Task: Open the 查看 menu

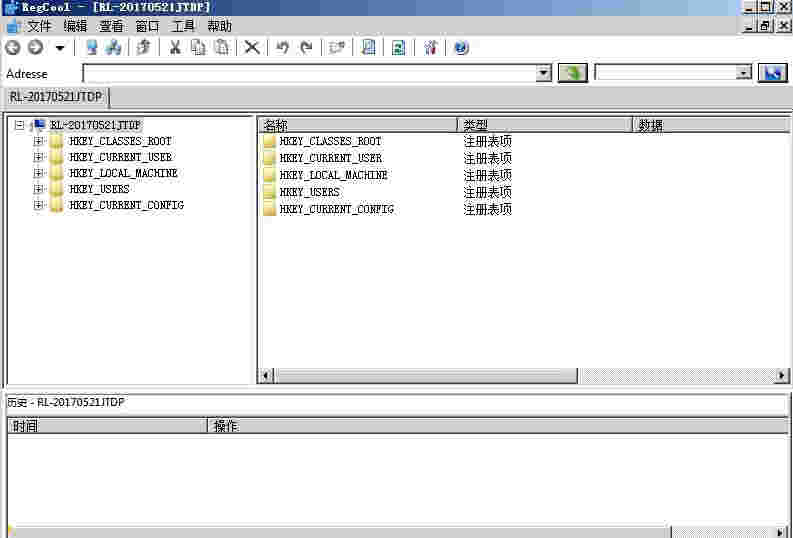Action: 111,26
